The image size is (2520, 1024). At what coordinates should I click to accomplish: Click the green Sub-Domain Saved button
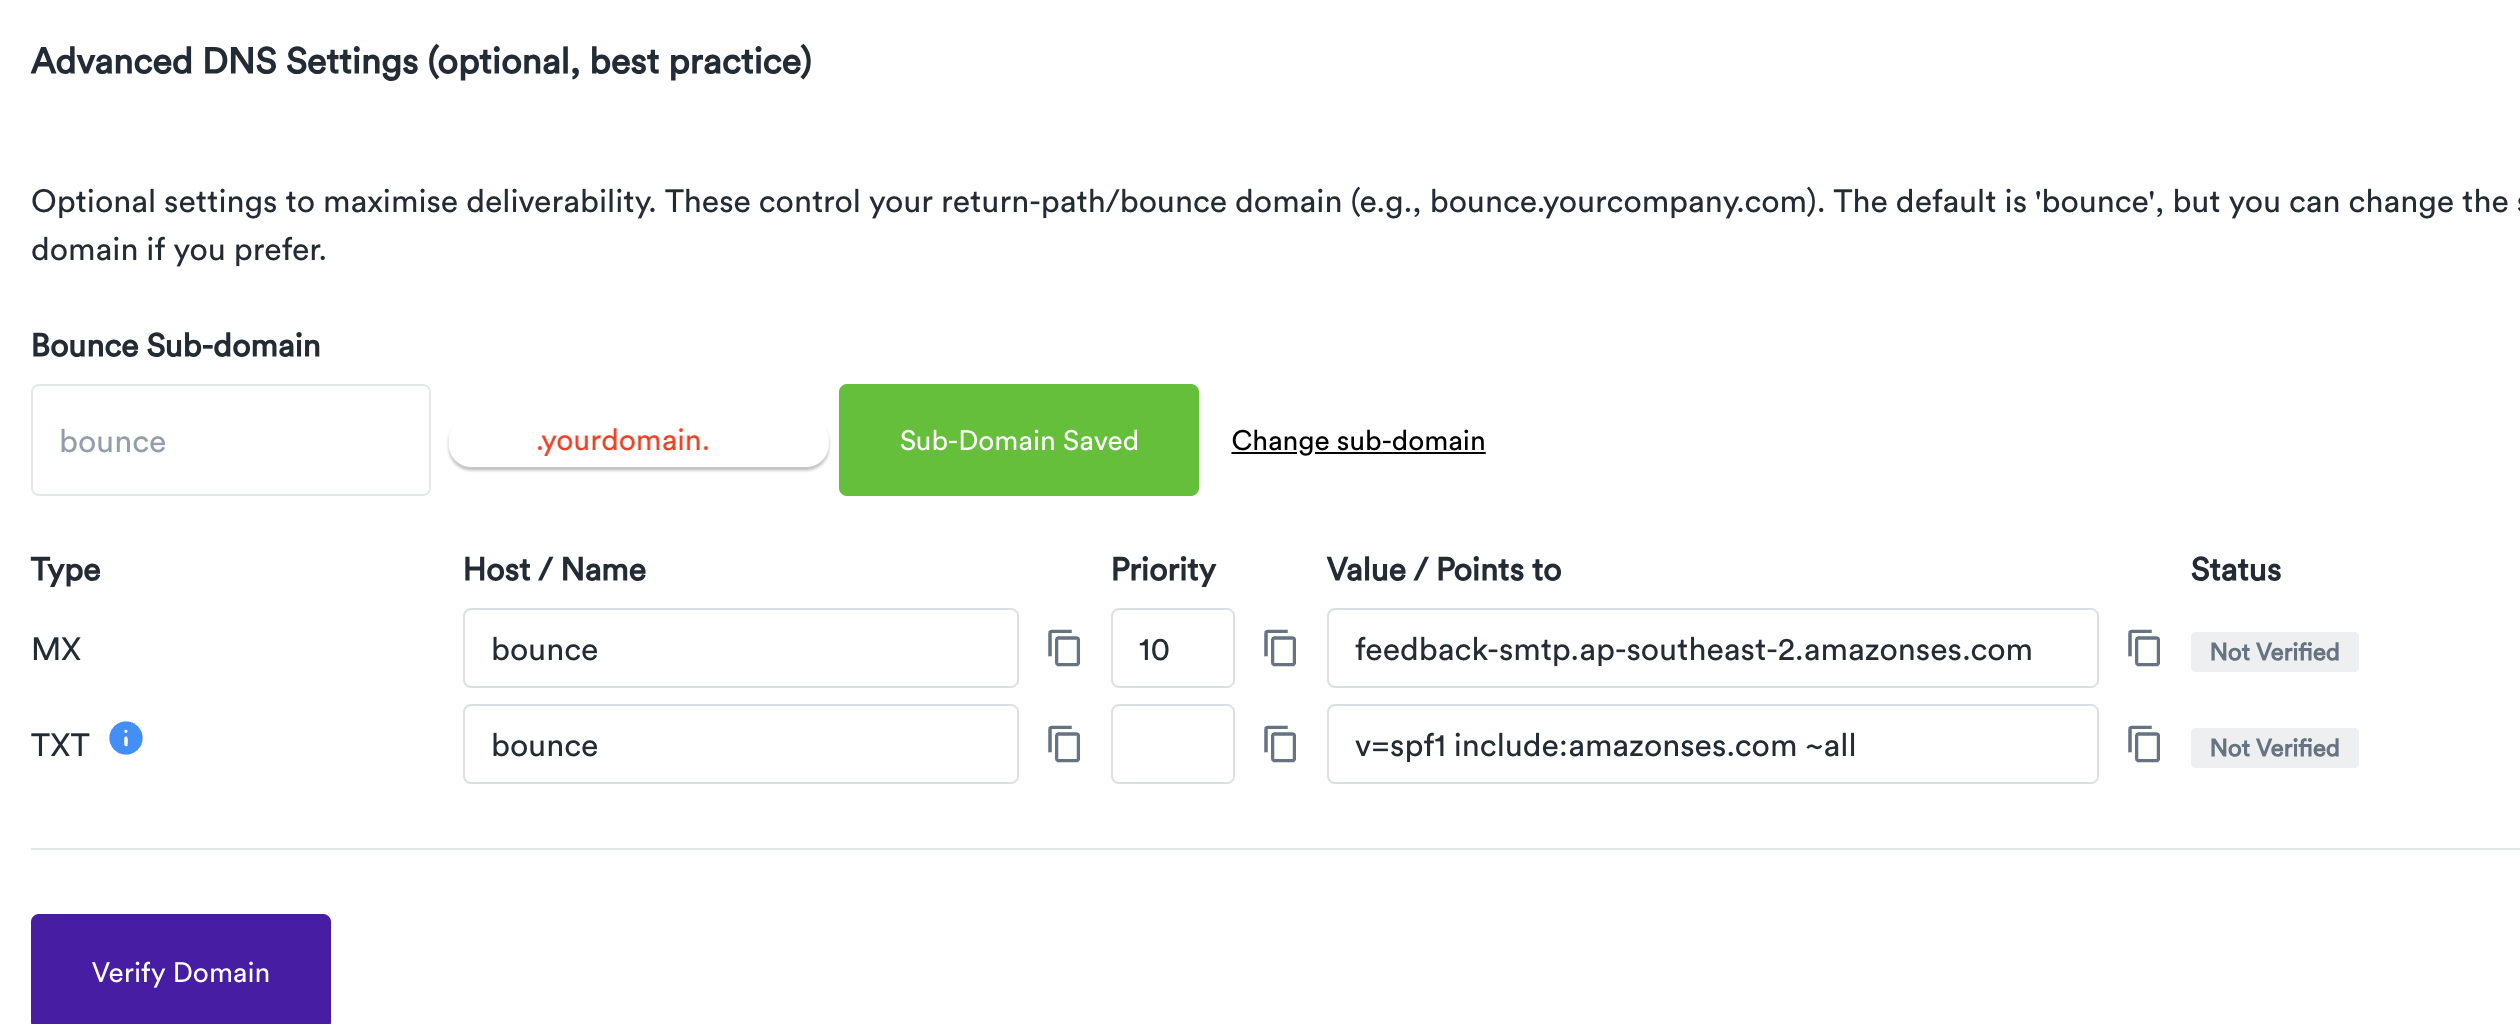tap(1018, 440)
